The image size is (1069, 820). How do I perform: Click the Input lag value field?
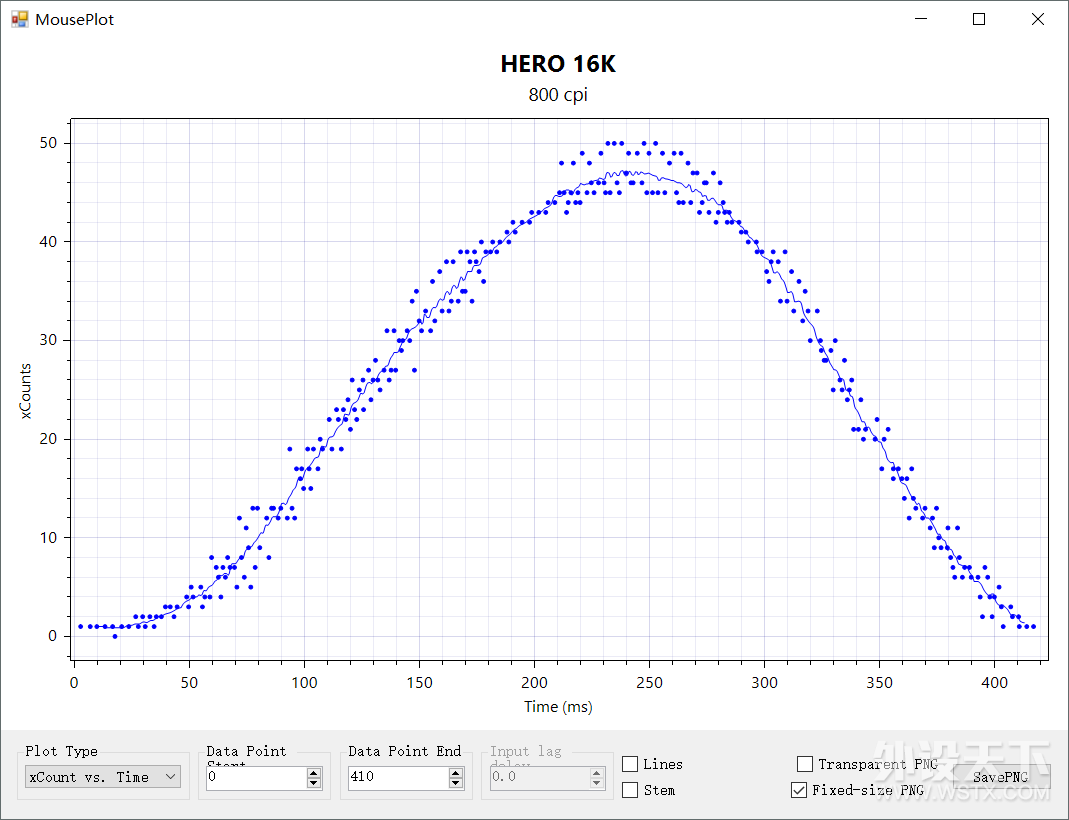(x=539, y=778)
